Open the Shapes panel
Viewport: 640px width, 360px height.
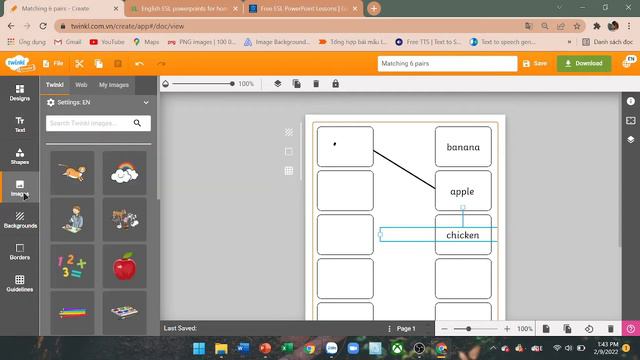[x=20, y=156]
